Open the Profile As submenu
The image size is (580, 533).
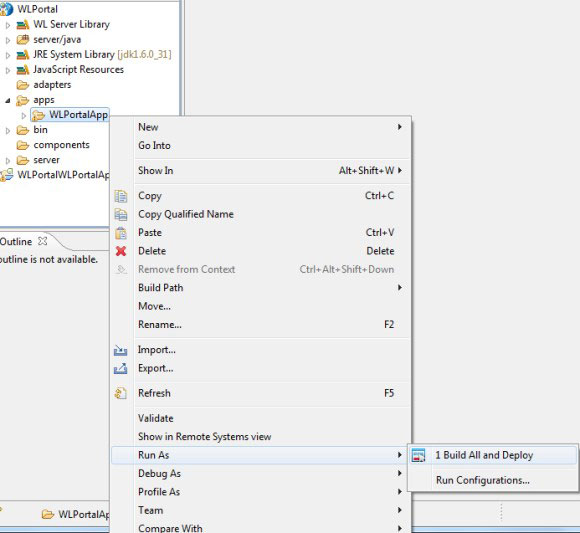click(x=261, y=492)
